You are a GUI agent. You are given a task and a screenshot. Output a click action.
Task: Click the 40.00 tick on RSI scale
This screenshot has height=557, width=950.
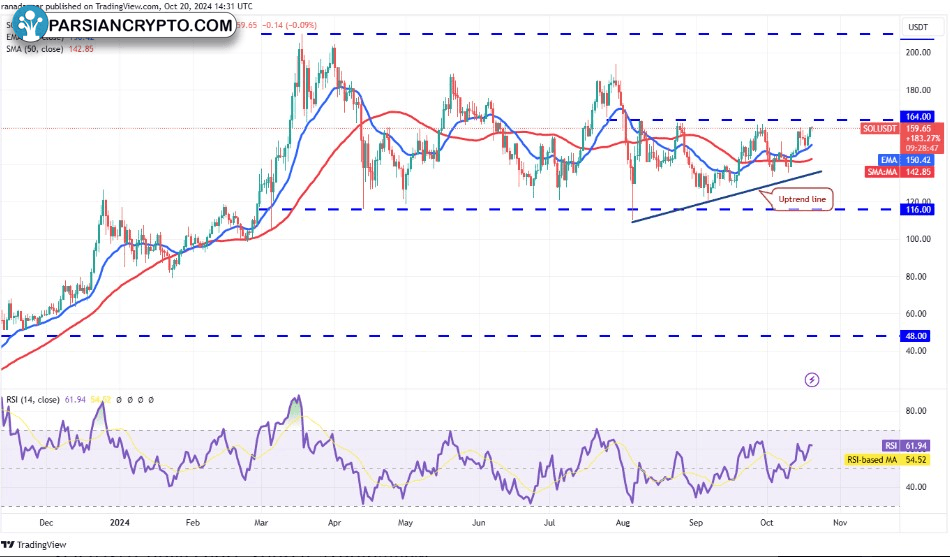915,487
